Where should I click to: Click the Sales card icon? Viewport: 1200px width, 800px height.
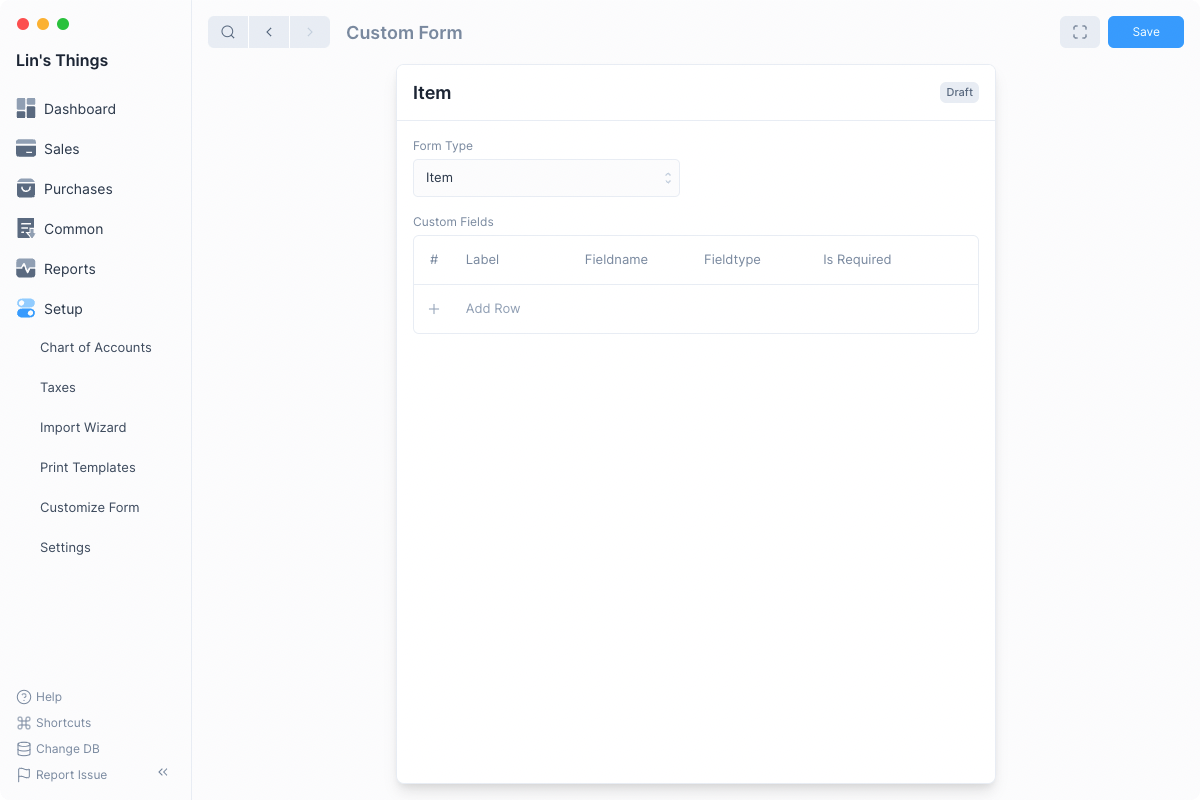pyautogui.click(x=26, y=149)
